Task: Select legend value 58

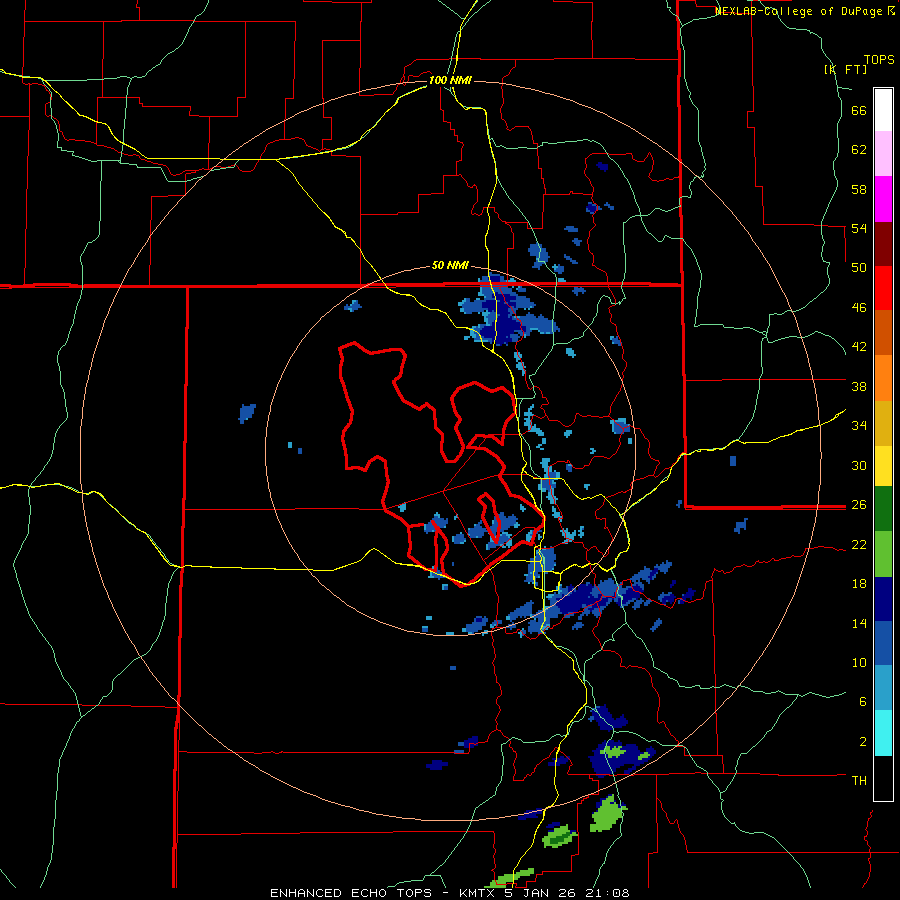Action: pyautogui.click(x=859, y=189)
